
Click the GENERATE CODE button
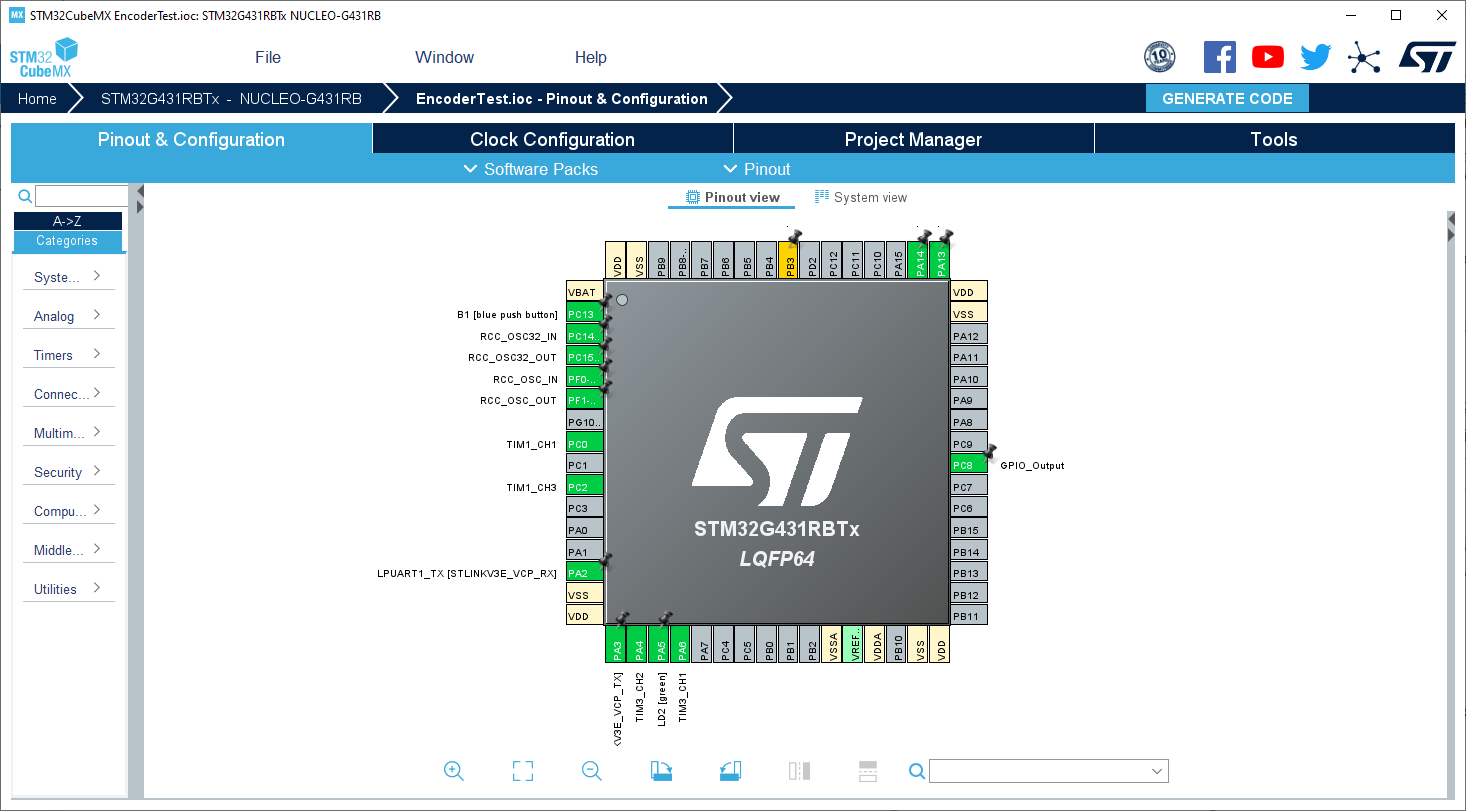[1227, 98]
